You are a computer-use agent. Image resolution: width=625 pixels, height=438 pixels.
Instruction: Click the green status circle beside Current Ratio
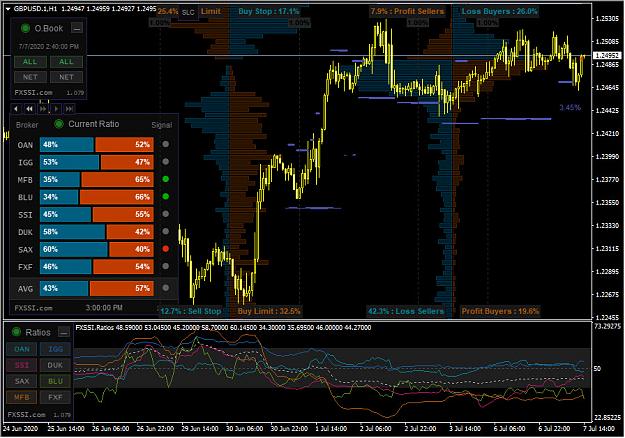coord(59,124)
